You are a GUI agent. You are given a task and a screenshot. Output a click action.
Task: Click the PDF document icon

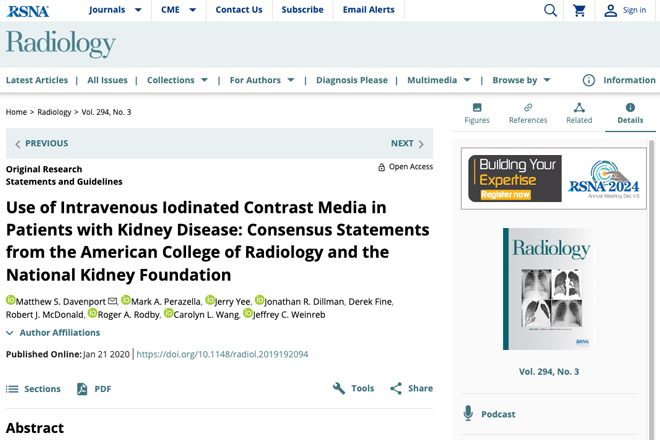[82, 389]
